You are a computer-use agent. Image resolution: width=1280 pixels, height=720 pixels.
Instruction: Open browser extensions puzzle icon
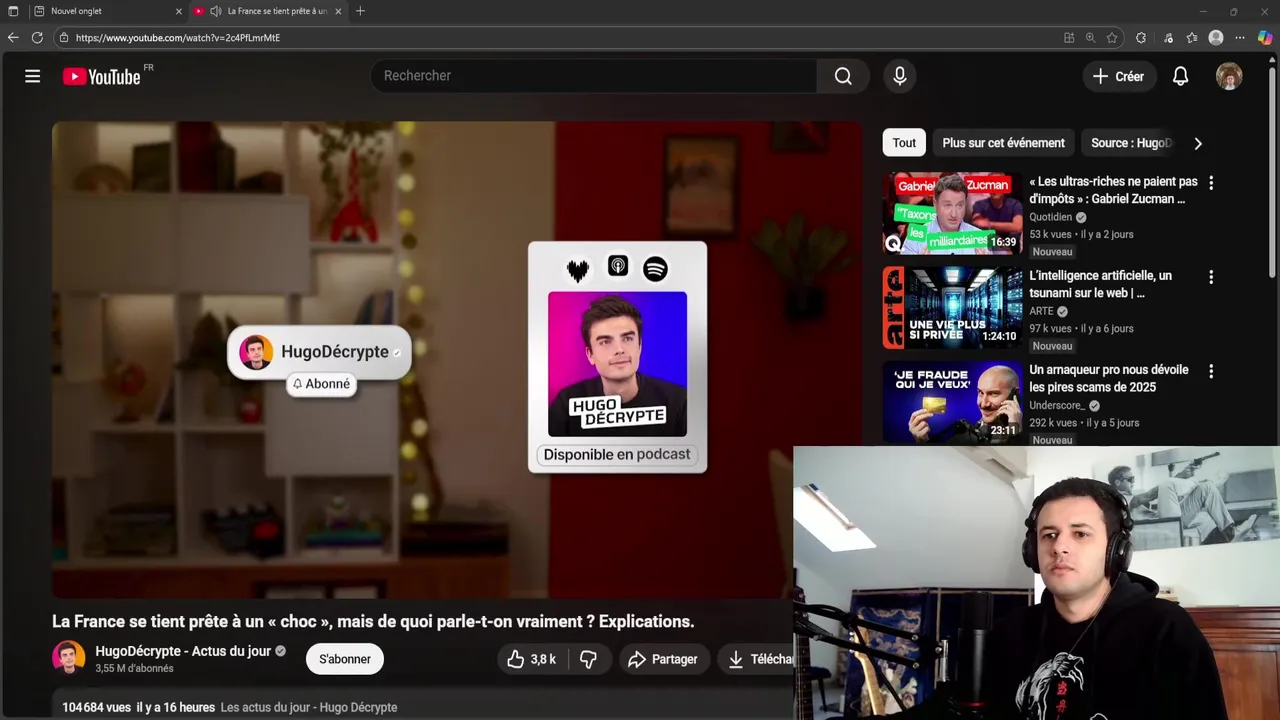pyautogui.click(x=1141, y=38)
